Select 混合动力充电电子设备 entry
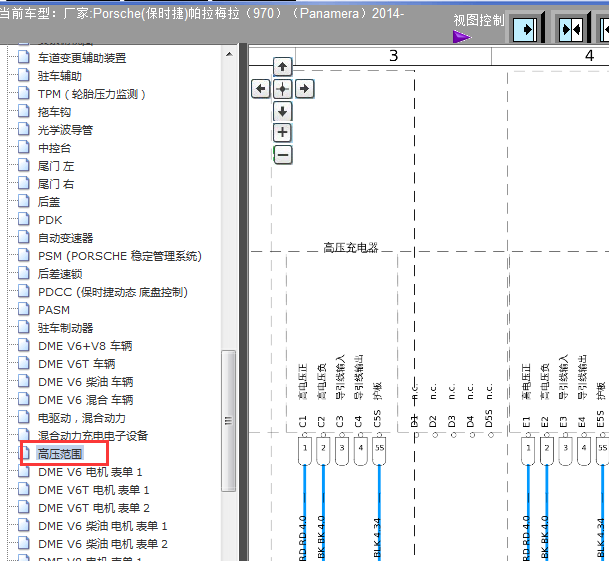 click(93, 436)
